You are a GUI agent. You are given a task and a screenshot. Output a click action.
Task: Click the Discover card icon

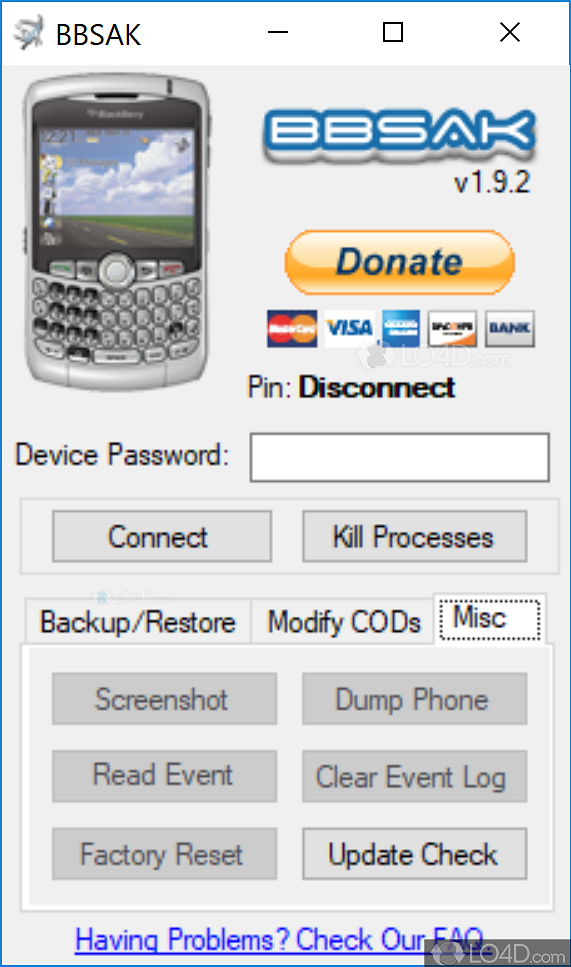tap(453, 329)
